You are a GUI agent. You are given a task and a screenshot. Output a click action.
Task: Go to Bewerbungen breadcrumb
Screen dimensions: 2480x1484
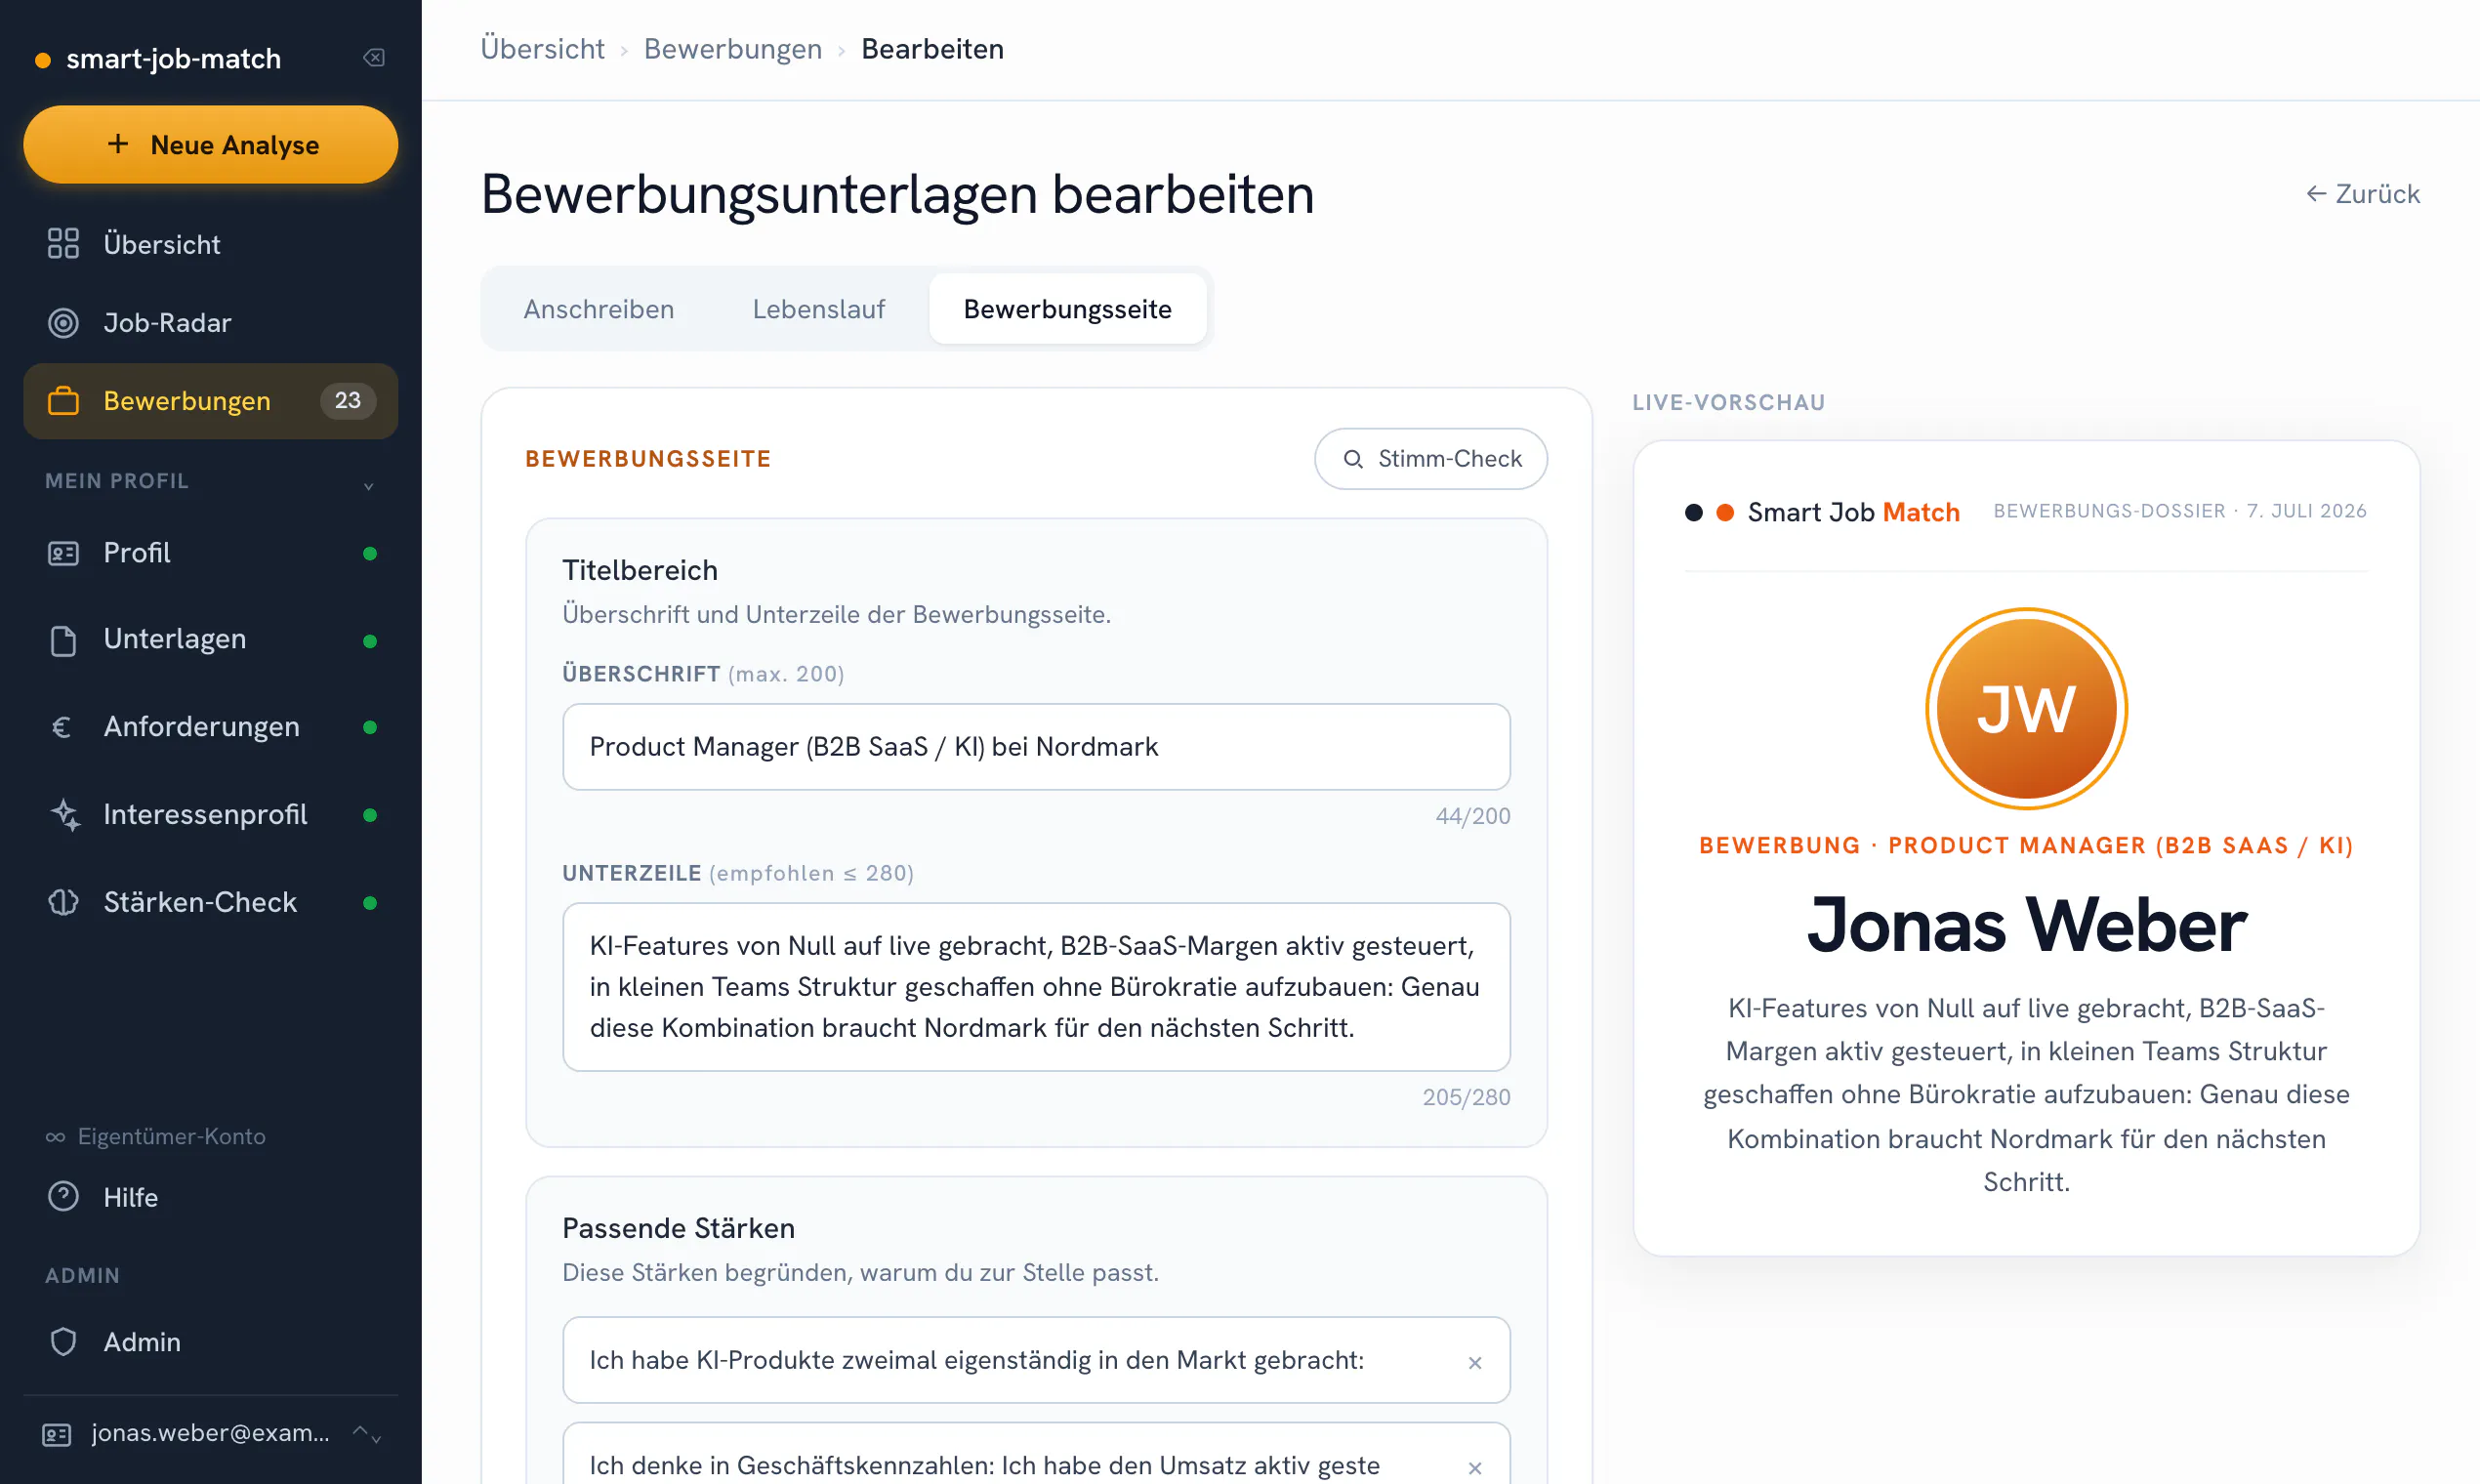(x=733, y=49)
